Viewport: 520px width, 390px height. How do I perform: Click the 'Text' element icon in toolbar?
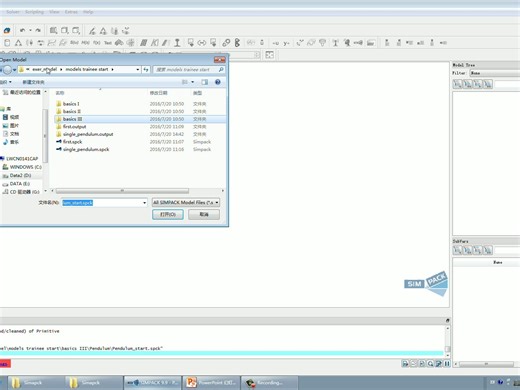point(108,43)
